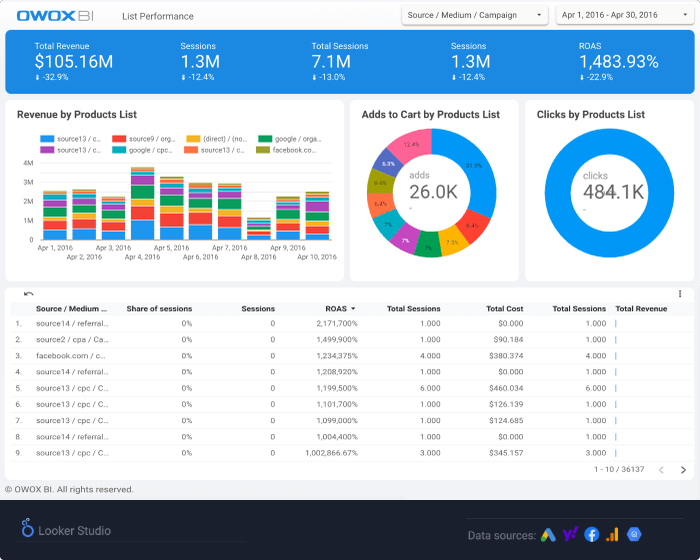The height and width of the screenshot is (560, 700).
Task: Click the Share of sessions column header
Action: [159, 309]
